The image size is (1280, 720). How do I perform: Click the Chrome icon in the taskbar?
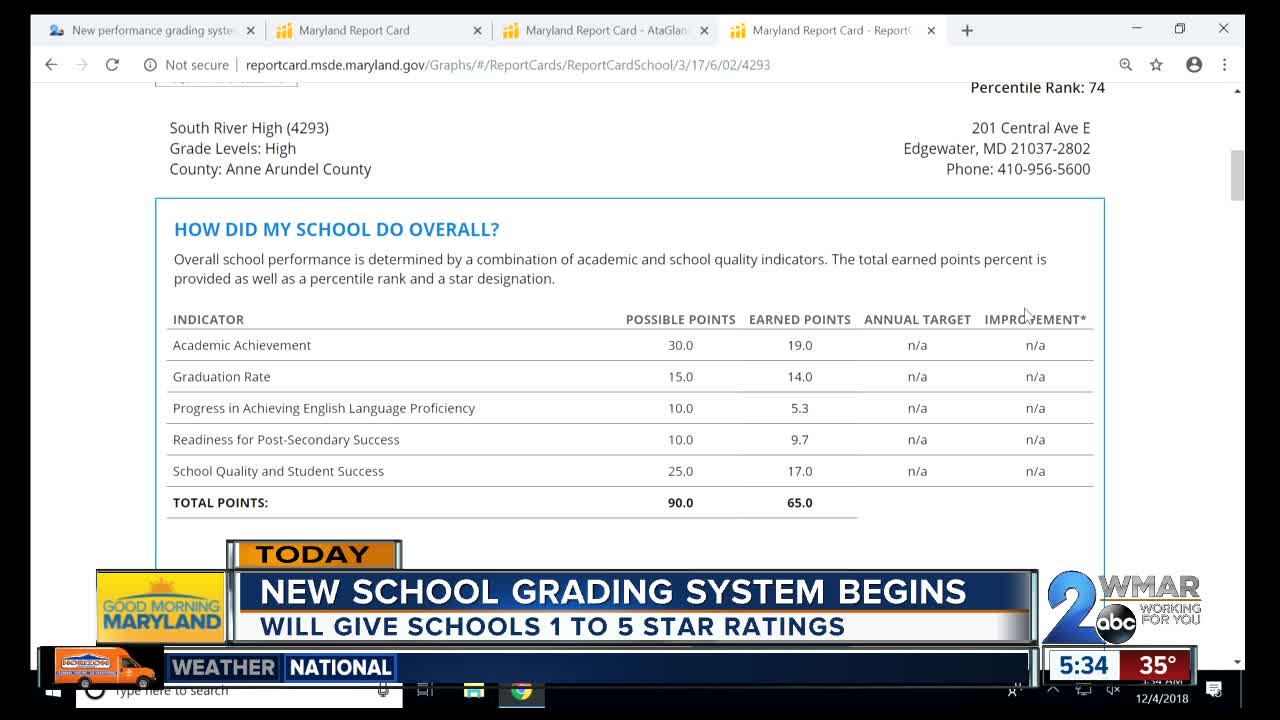coord(521,690)
